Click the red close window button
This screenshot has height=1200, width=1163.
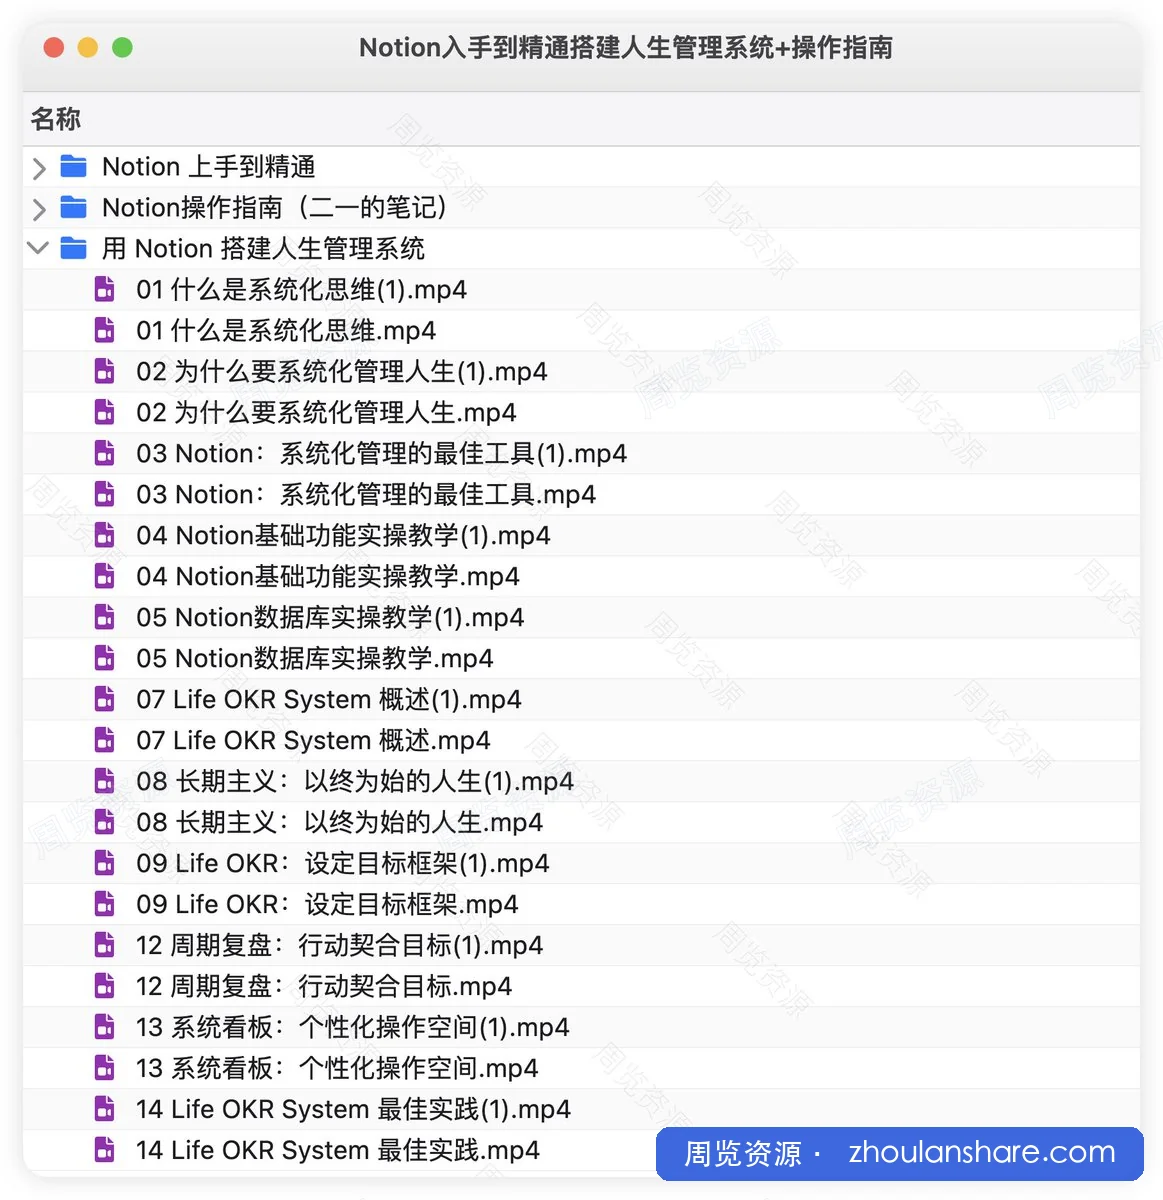pos(54,47)
